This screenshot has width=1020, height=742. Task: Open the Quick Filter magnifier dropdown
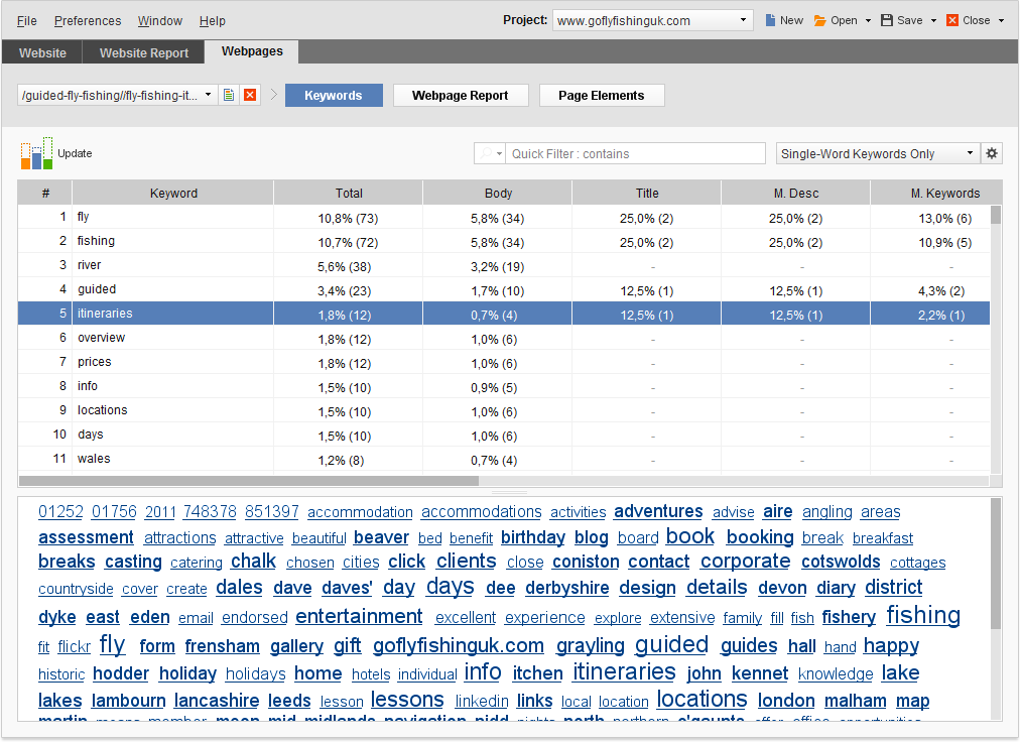[489, 152]
